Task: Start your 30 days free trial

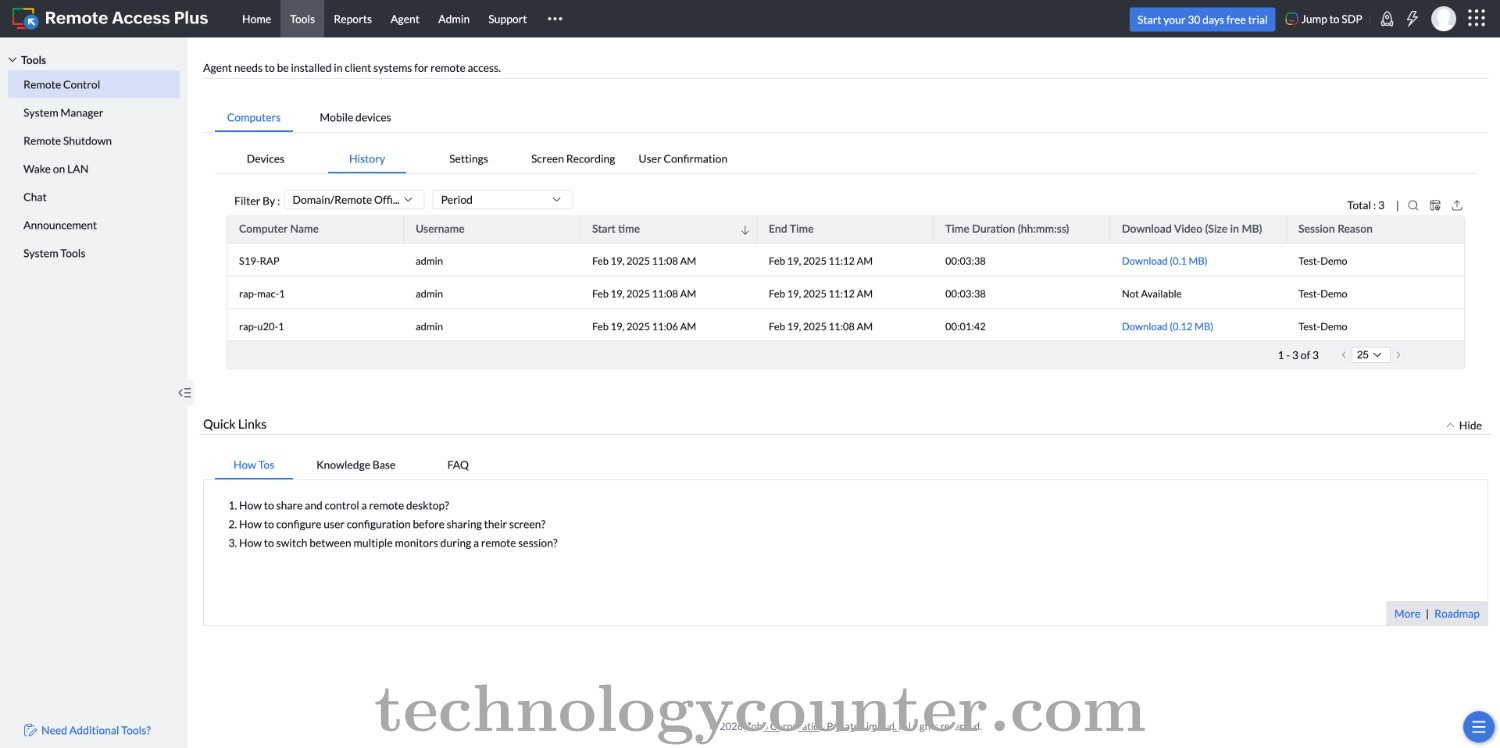Action: click(1202, 19)
